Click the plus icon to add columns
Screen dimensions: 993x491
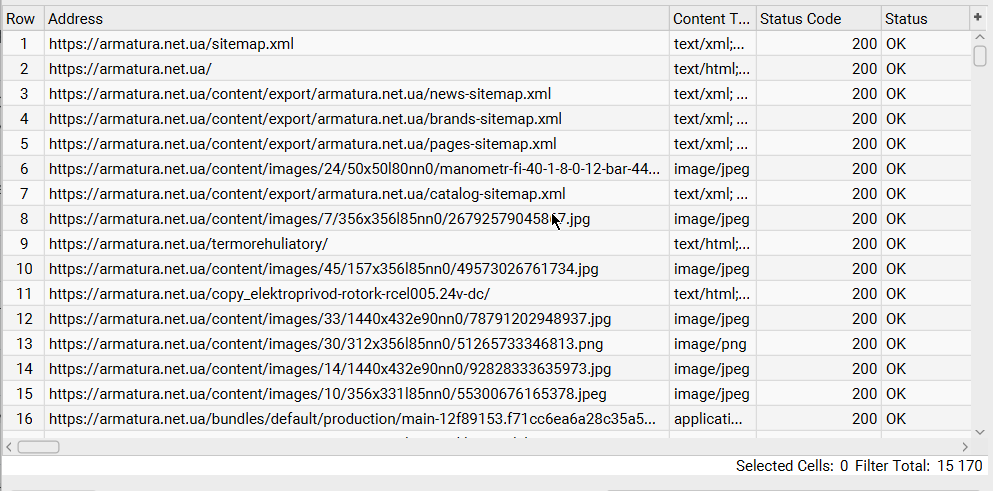(x=978, y=17)
